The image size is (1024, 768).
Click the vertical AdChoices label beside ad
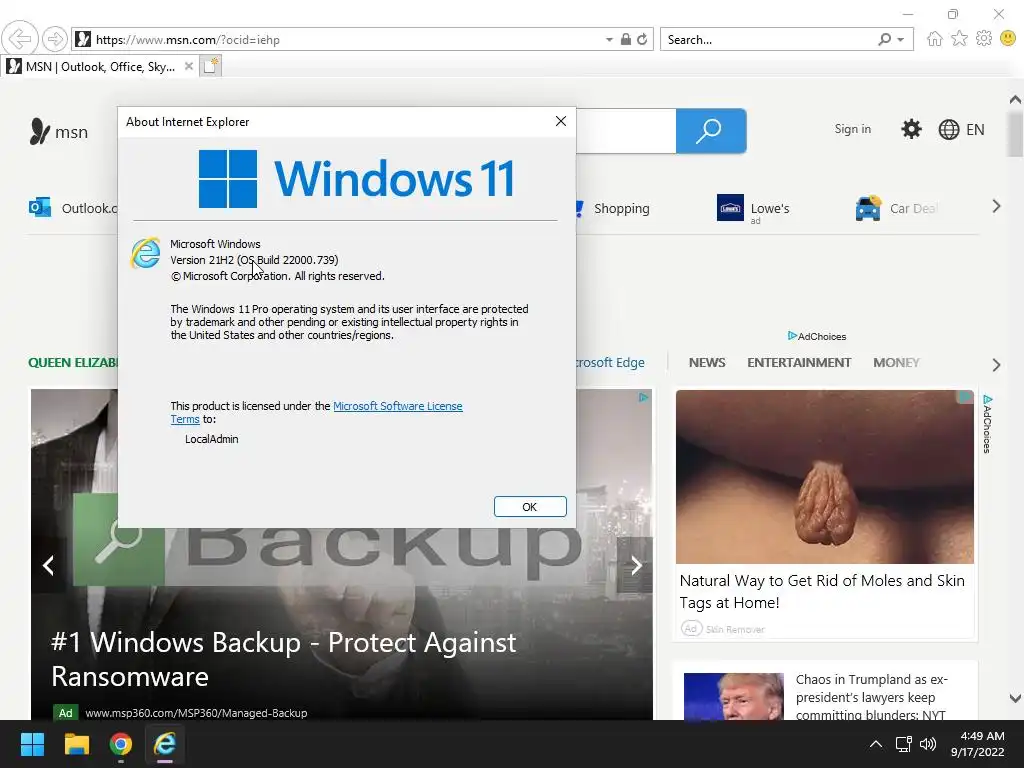click(x=987, y=424)
